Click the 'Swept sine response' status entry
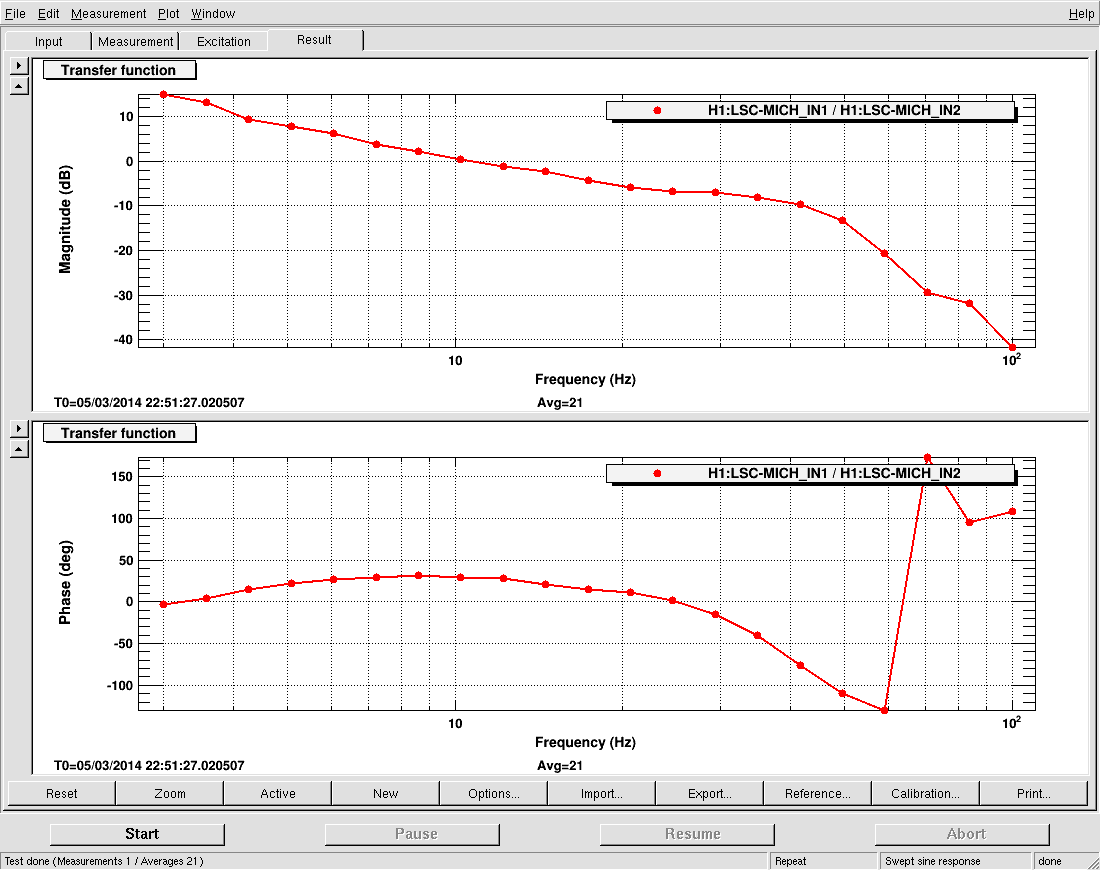The height and width of the screenshot is (870, 1100). (933, 861)
